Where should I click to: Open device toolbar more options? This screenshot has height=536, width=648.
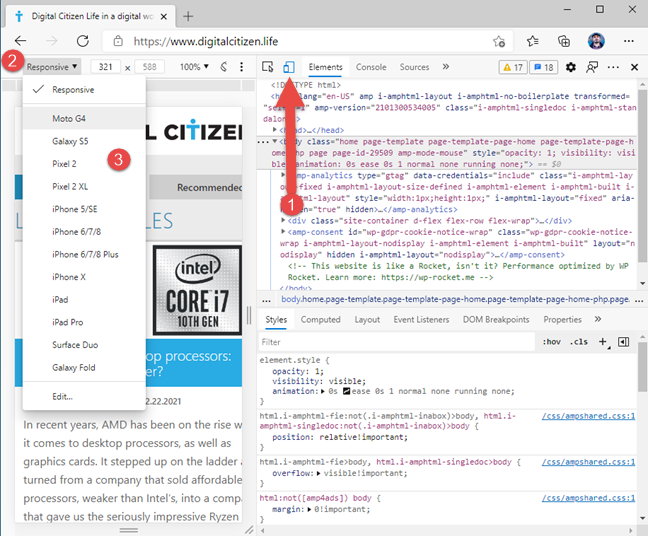coord(241,67)
